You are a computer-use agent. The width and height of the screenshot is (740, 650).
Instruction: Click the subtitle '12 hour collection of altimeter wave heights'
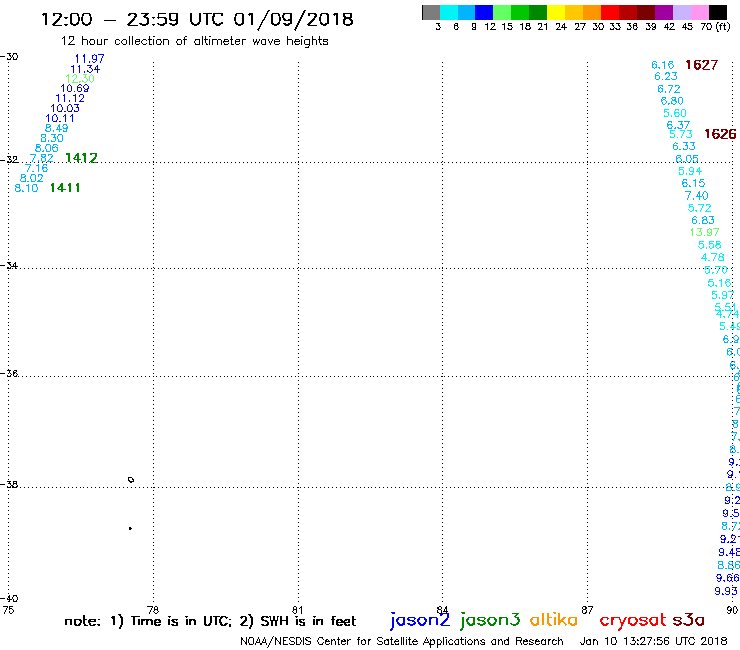[x=194, y=41]
